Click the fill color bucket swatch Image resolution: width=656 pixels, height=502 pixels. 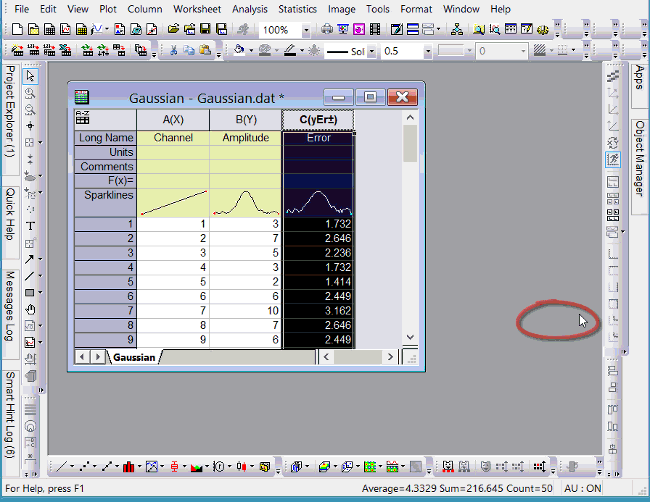point(239,51)
